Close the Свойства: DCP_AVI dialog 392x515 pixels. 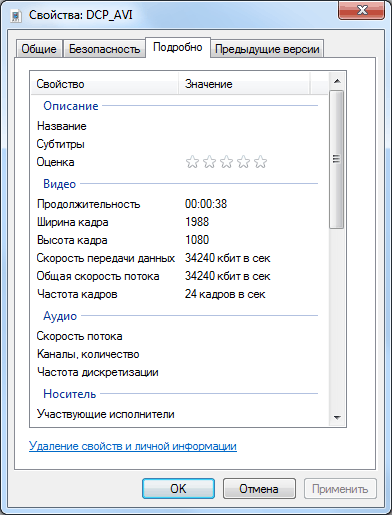click(x=362, y=11)
